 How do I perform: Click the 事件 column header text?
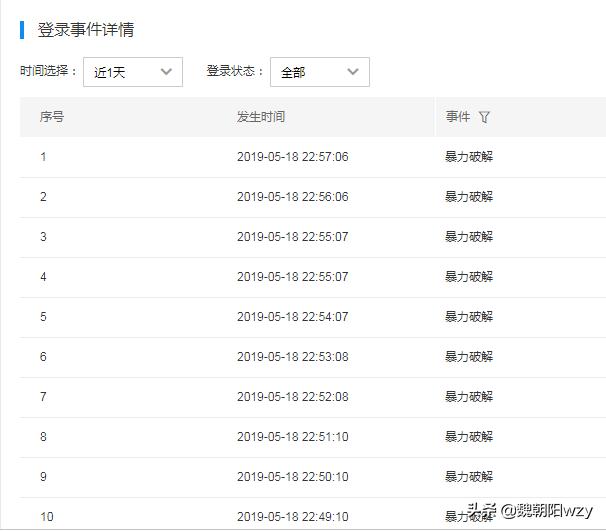tap(458, 117)
